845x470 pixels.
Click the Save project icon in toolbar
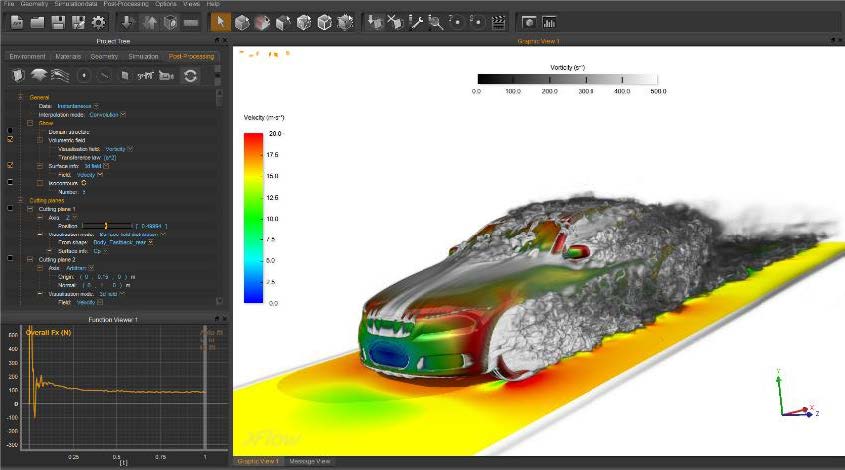click(58, 22)
